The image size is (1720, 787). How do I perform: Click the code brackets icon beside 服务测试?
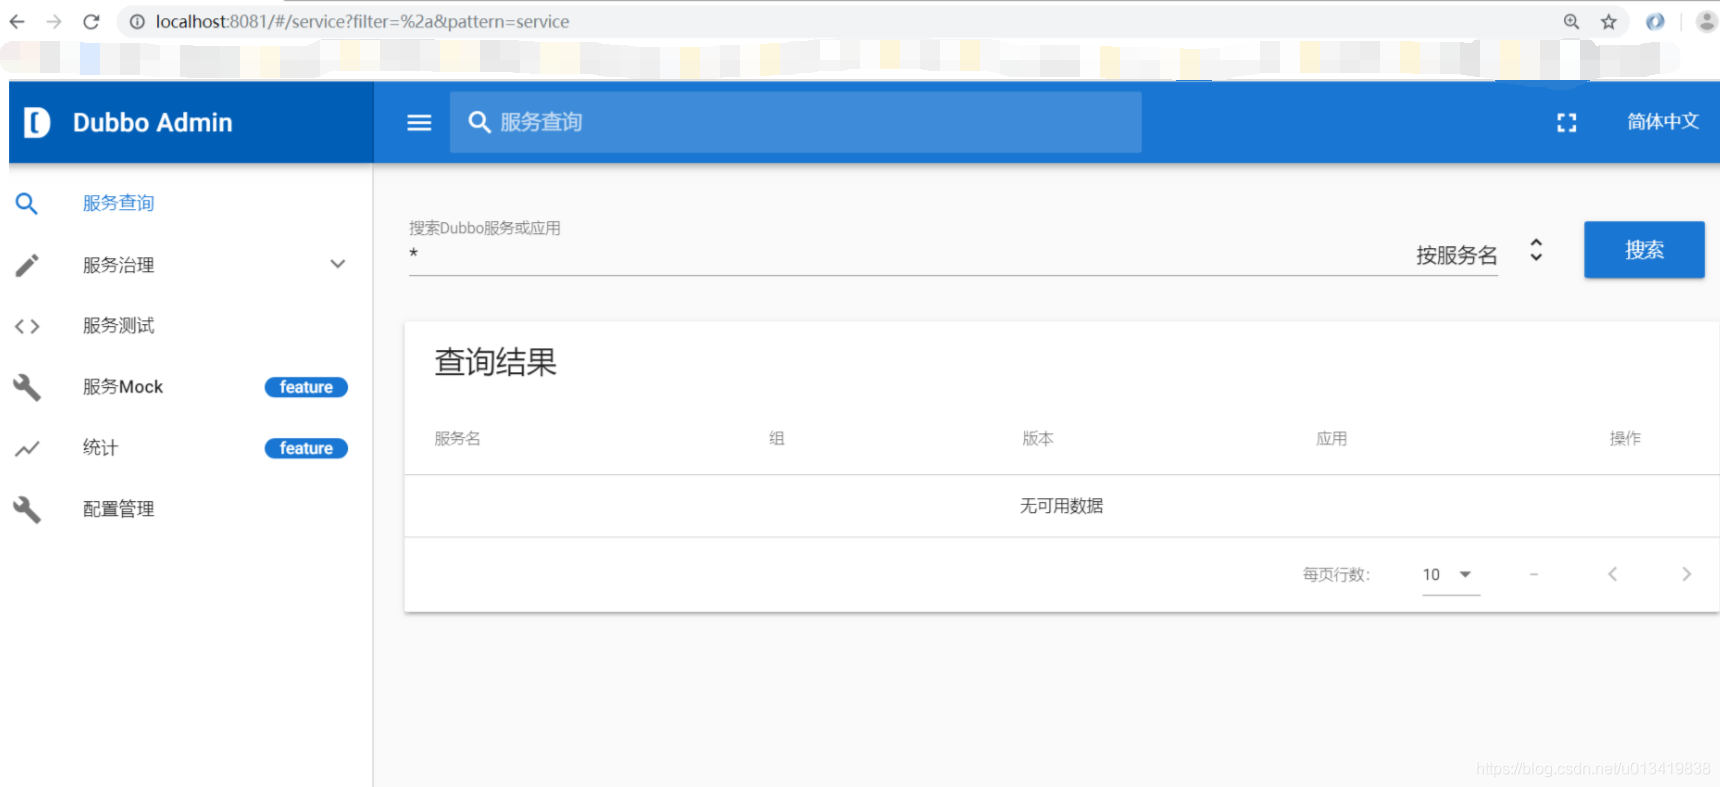[27, 326]
